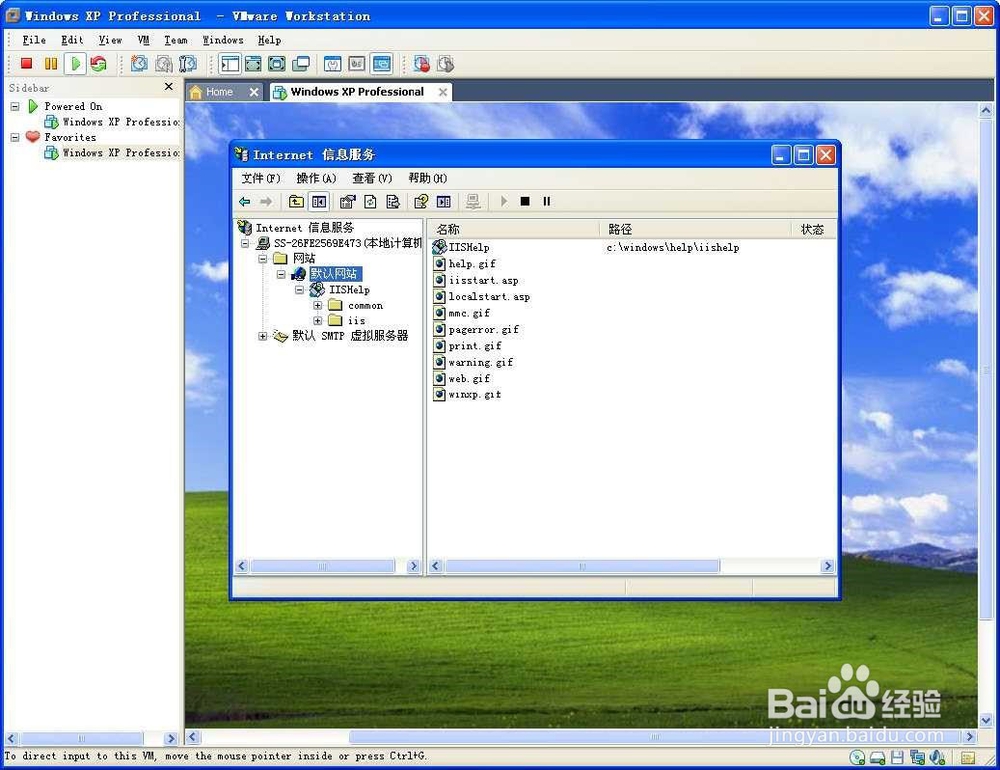Pause the site with IIS pause button
This screenshot has height=770, width=1000.
[547, 202]
